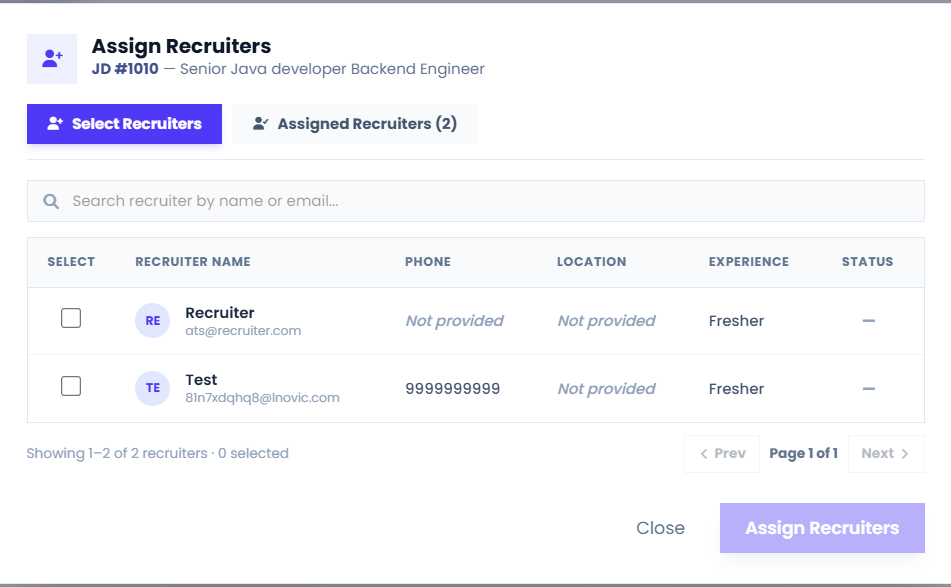Click the RE avatar badge for Recruiter
The image size is (951, 587).
(152, 320)
